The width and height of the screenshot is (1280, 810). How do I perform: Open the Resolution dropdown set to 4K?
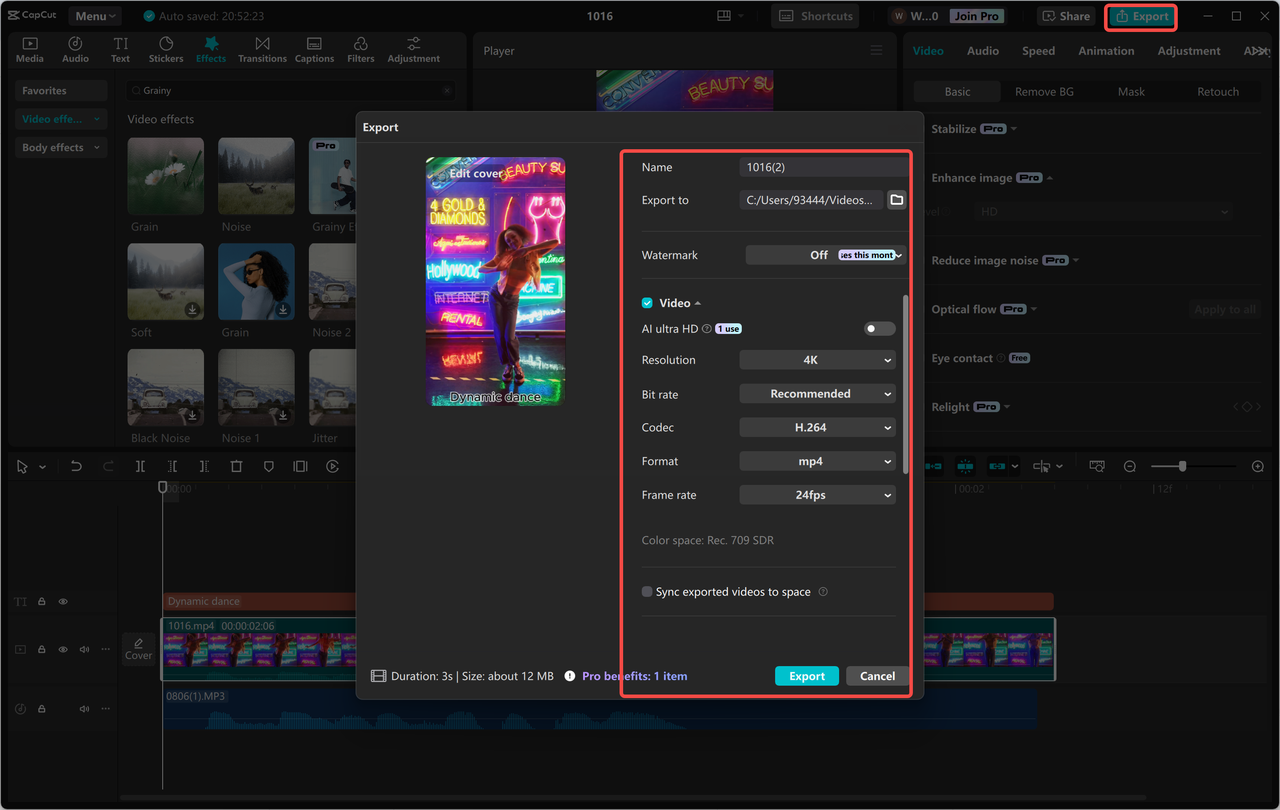817,359
